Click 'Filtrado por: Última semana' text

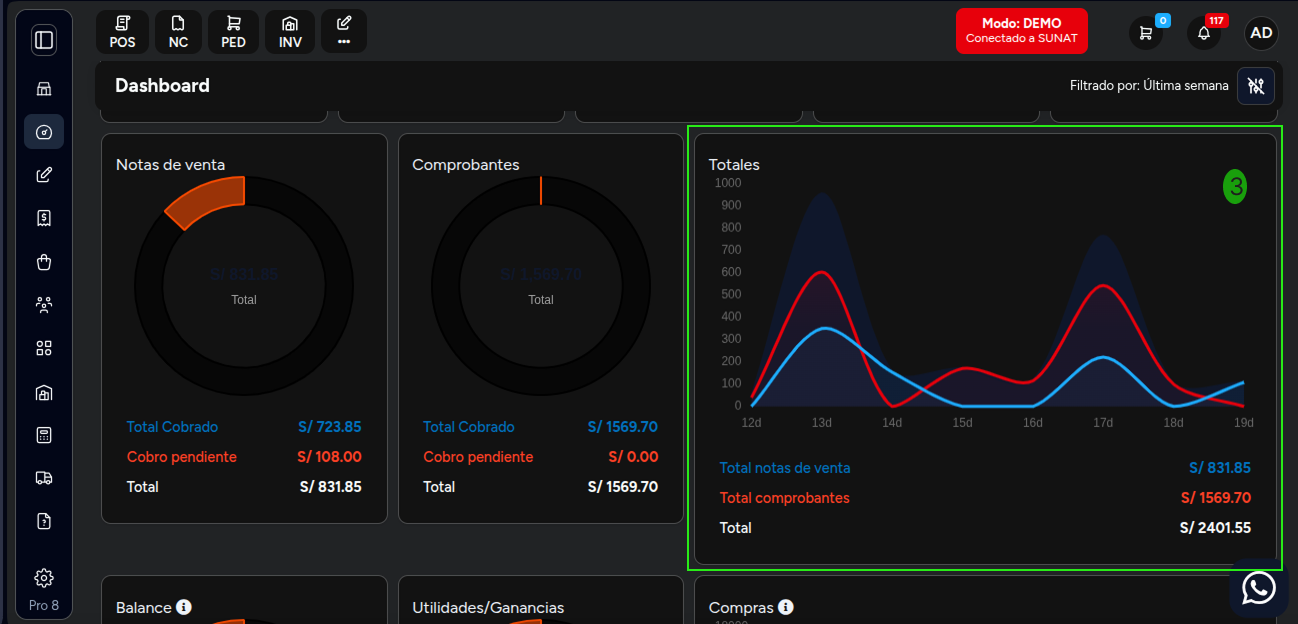1149,86
